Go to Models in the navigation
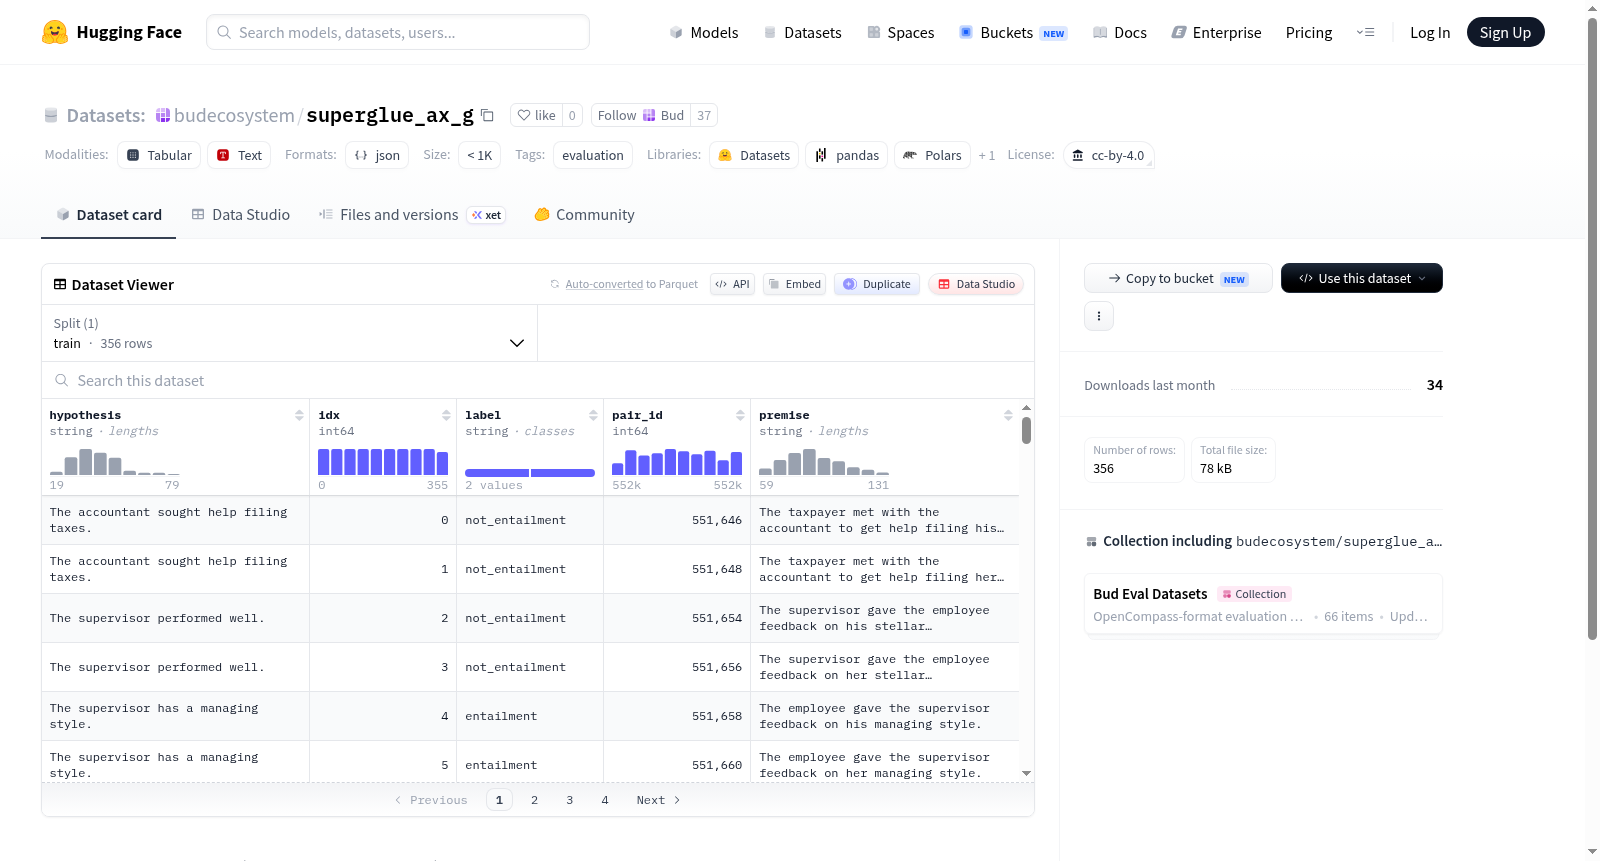Image resolution: width=1600 pixels, height=861 pixels. (x=704, y=32)
